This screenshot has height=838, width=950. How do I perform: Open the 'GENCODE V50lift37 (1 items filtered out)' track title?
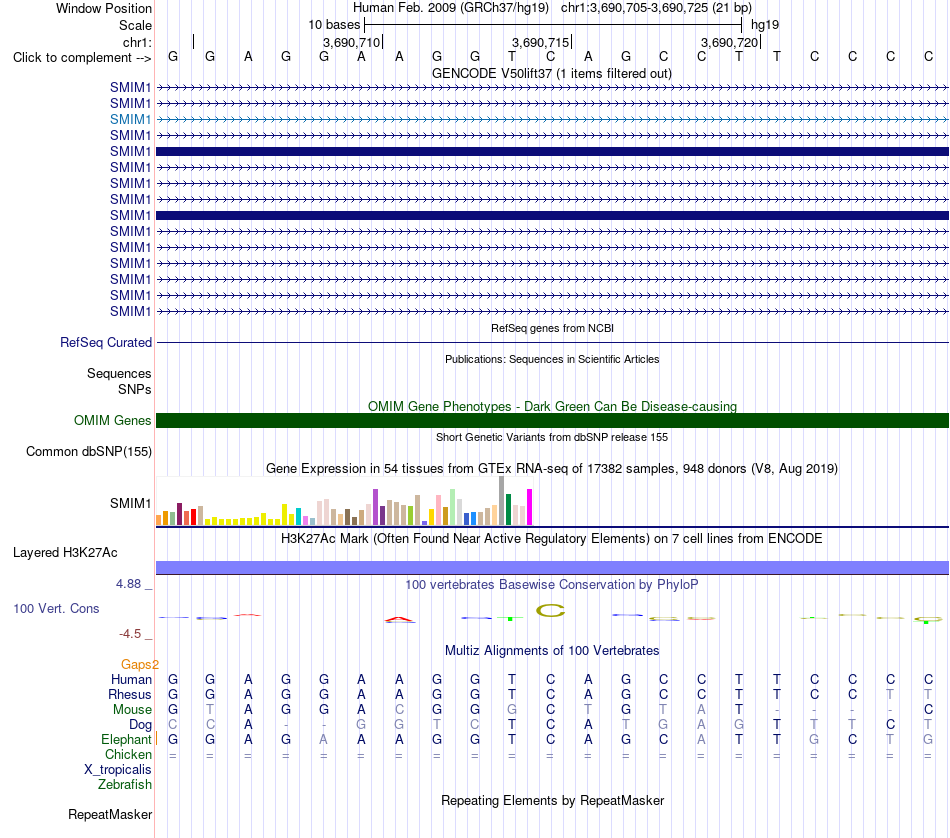552,73
